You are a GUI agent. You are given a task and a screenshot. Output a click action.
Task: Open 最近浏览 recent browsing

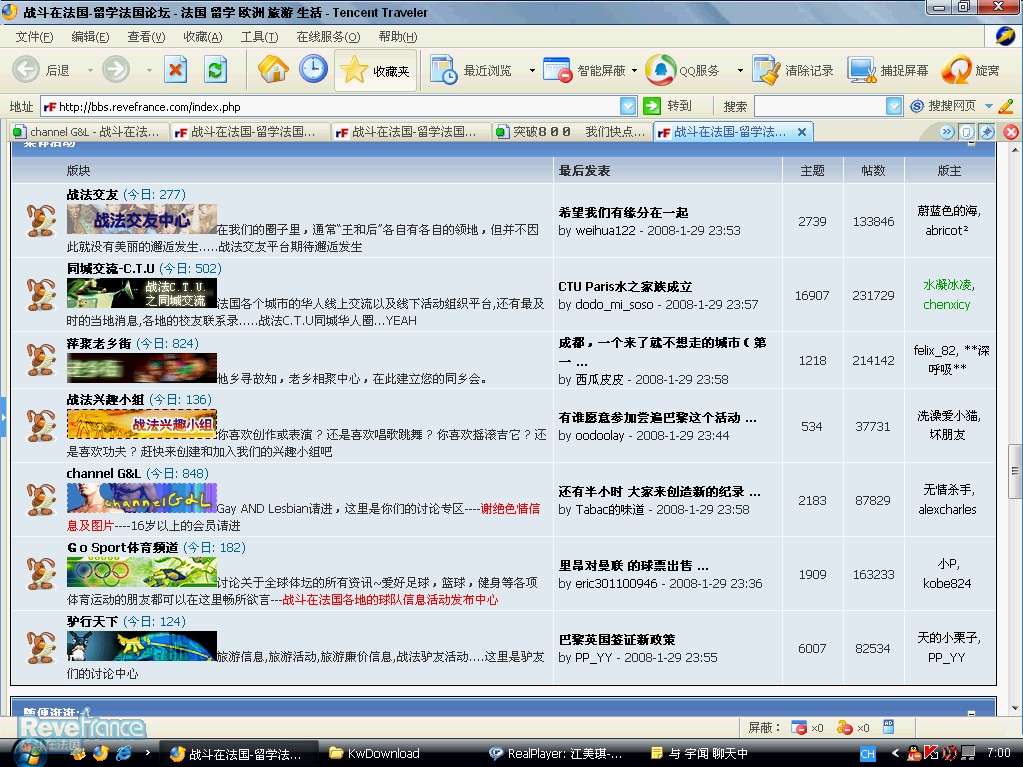(471, 70)
